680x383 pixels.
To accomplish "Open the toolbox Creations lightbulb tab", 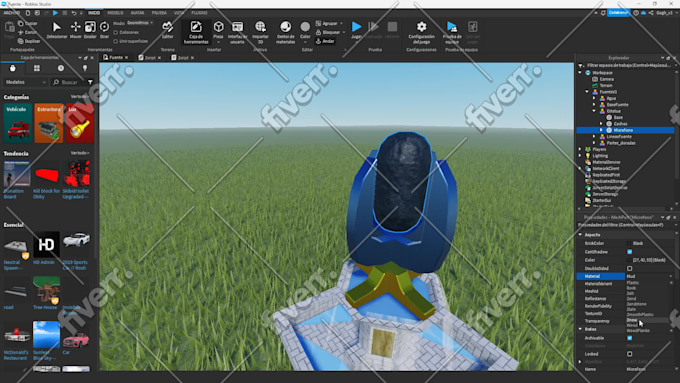I will coord(85,68).
